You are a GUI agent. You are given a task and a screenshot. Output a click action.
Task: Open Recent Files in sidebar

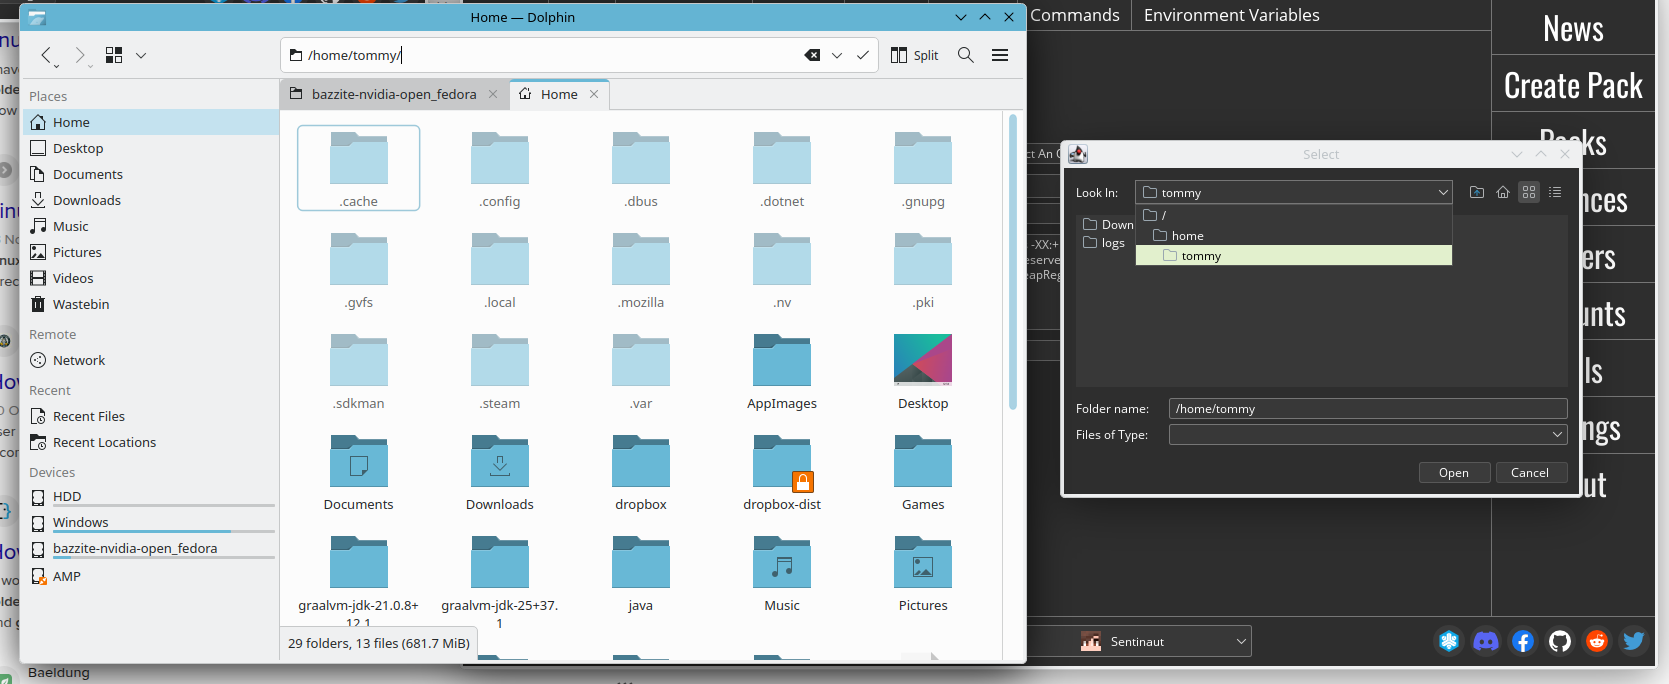[150, 416]
